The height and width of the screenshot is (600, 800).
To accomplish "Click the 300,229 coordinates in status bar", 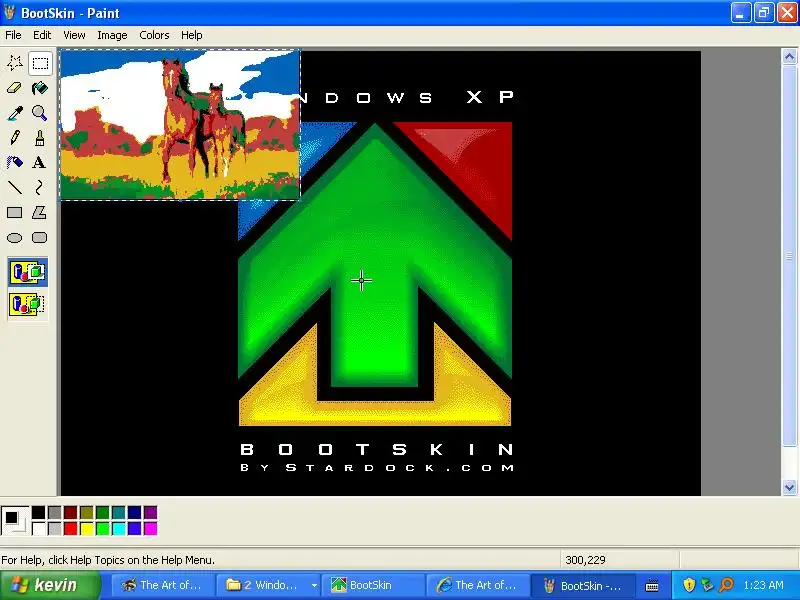I will [585, 560].
